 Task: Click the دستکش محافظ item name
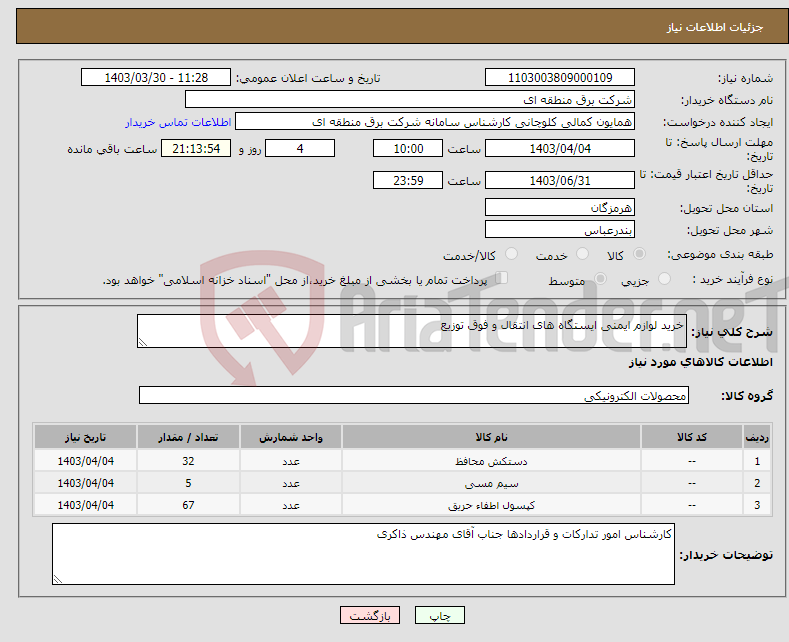pyautogui.click(x=491, y=461)
